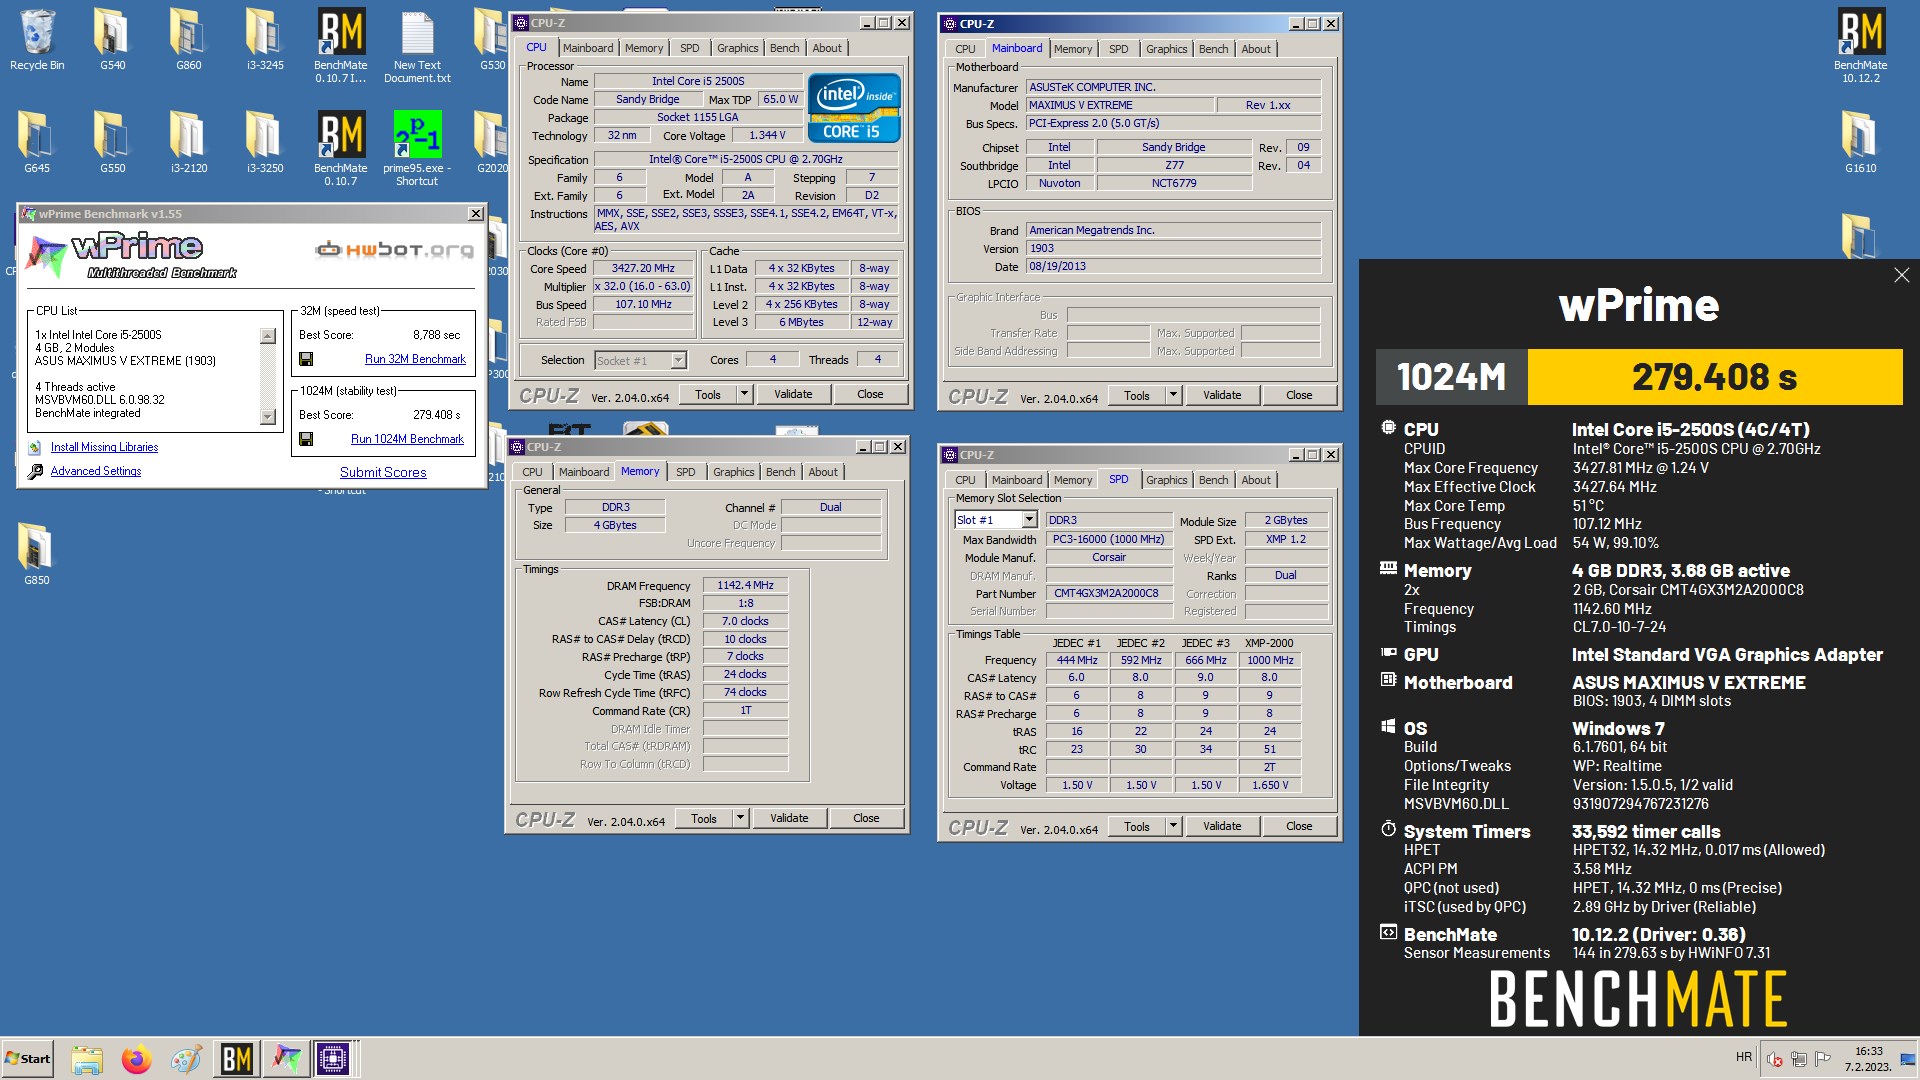This screenshot has width=1920, height=1080.
Task: Click the Part Number field CMT4GX3M2A2000C8
Action: [x=1108, y=593]
